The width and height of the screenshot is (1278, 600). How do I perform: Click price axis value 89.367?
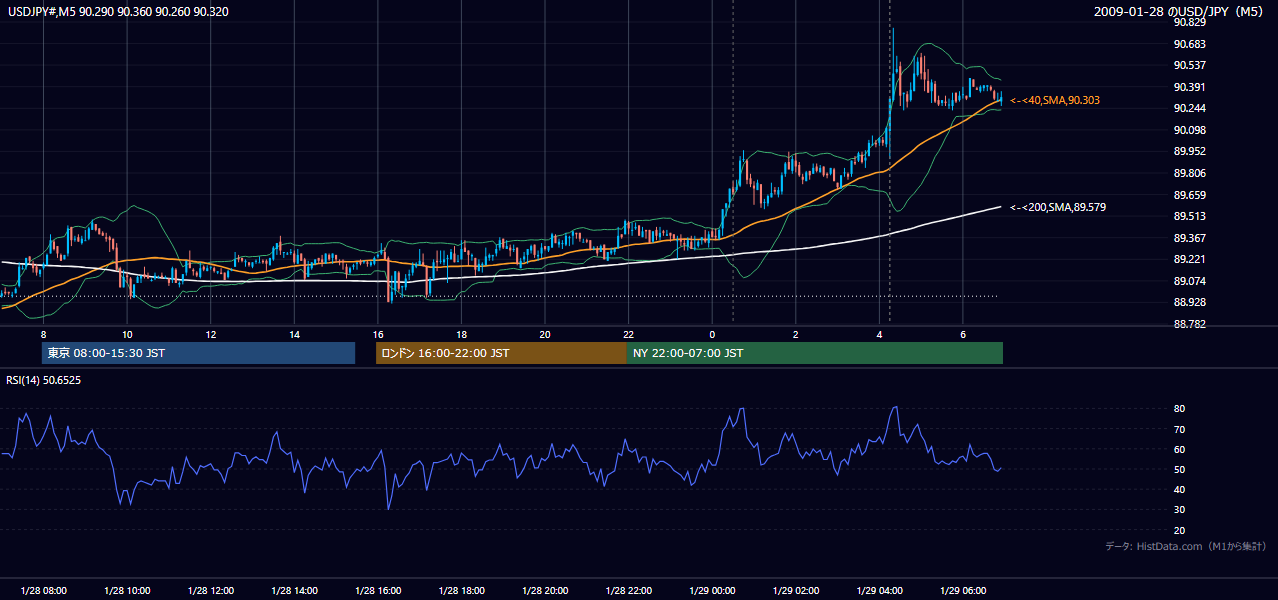tap(1190, 238)
